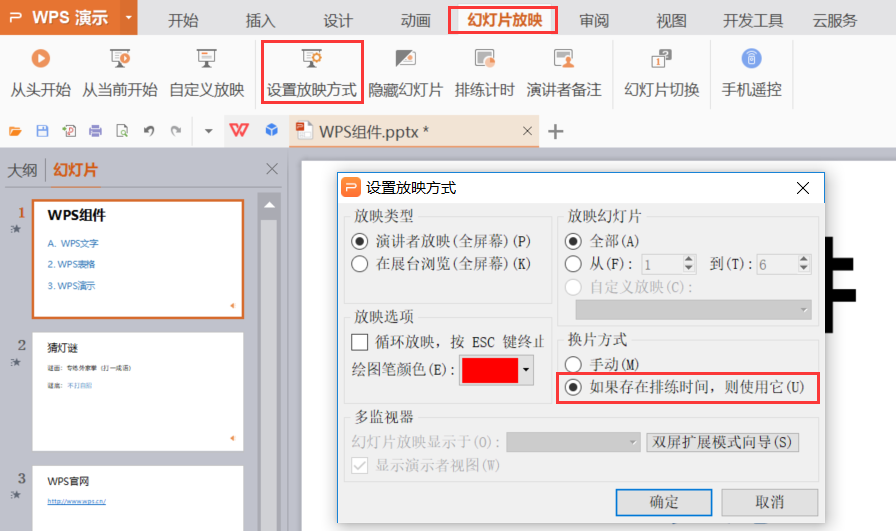The width and height of the screenshot is (896, 531).
Task: Click 幻灯片切换 transition icon
Action: (x=661, y=58)
